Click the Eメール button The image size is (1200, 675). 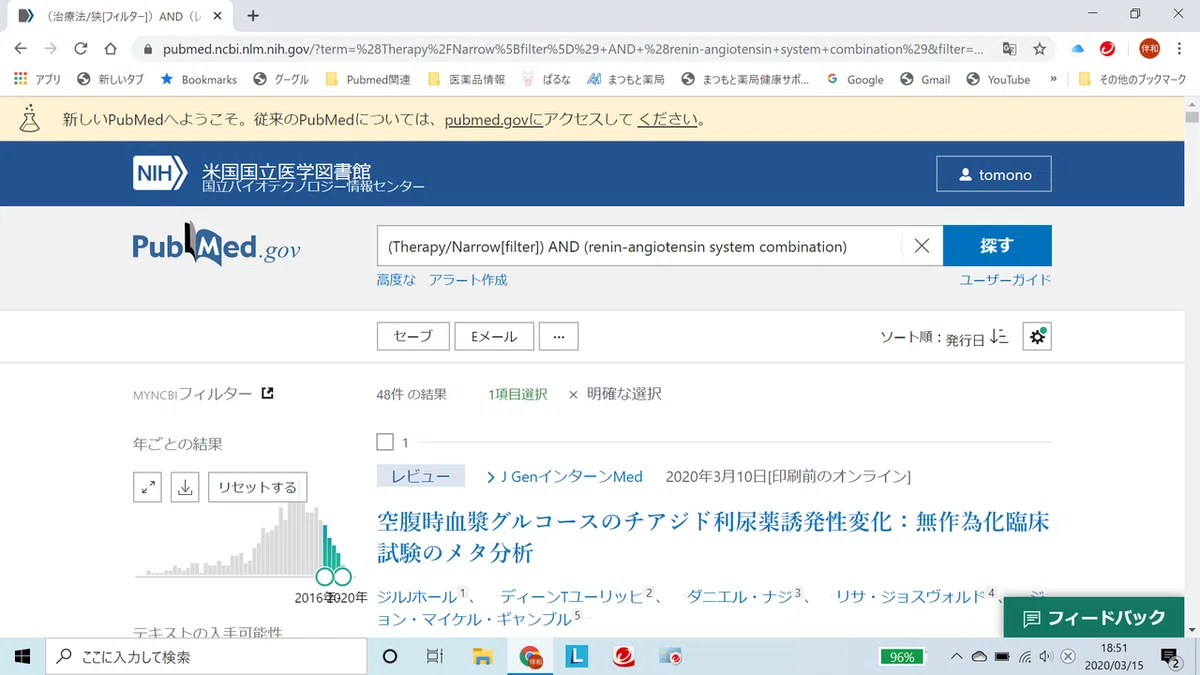pyautogui.click(x=494, y=337)
